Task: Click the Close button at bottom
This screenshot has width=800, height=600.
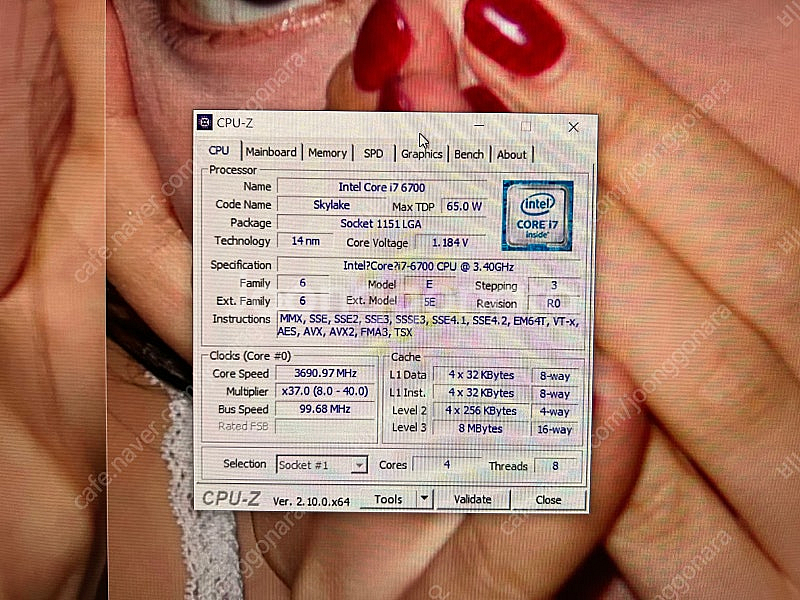Action: [x=548, y=500]
